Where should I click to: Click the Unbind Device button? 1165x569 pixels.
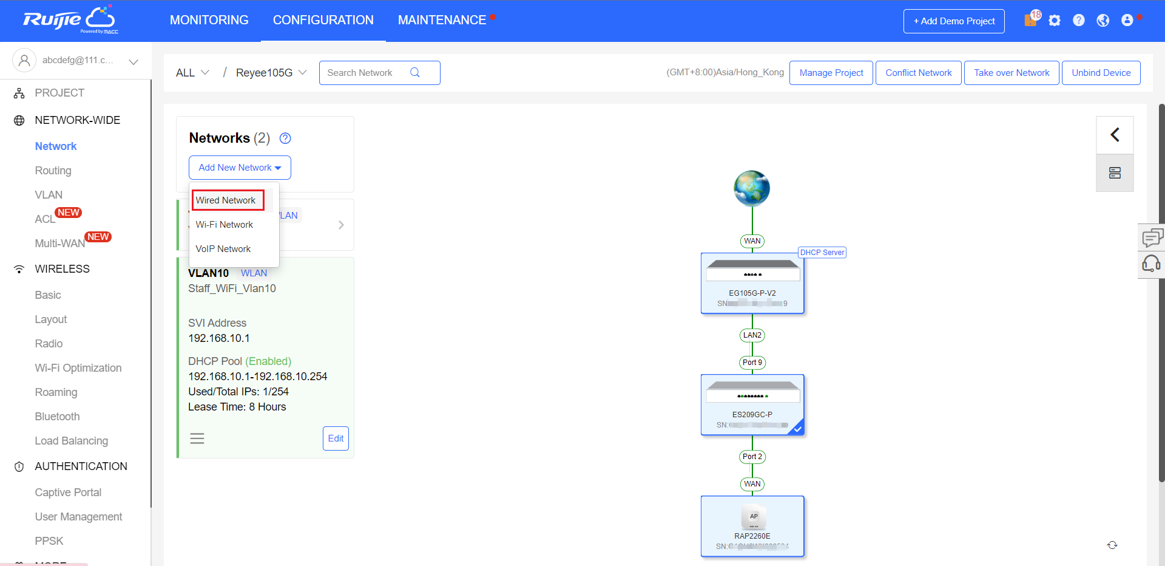pos(1101,73)
